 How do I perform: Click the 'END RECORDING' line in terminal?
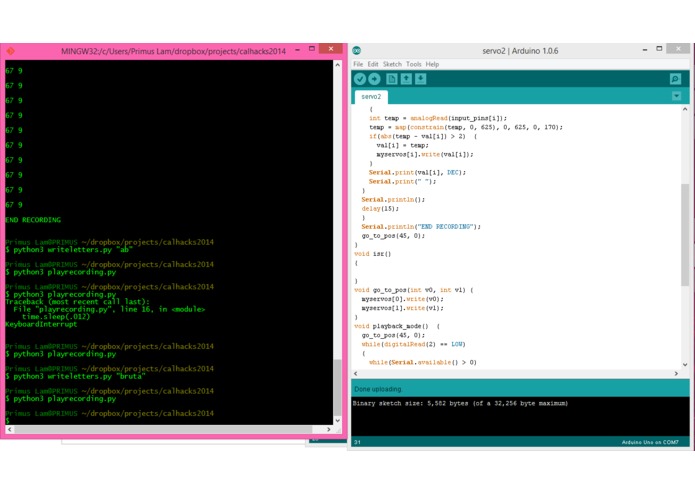(x=33, y=220)
